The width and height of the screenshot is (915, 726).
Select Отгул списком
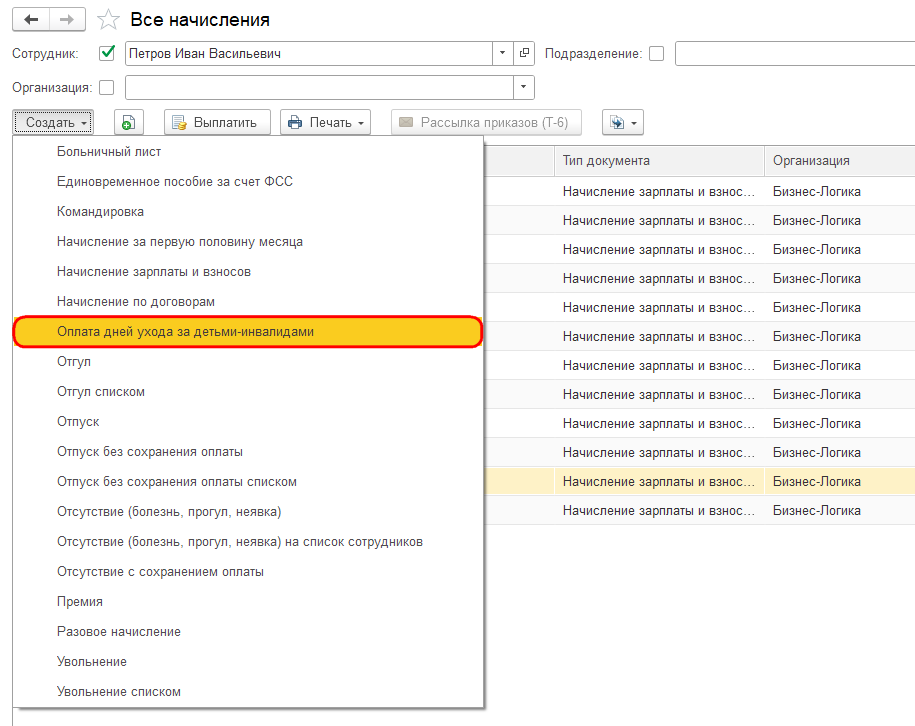[248, 392]
